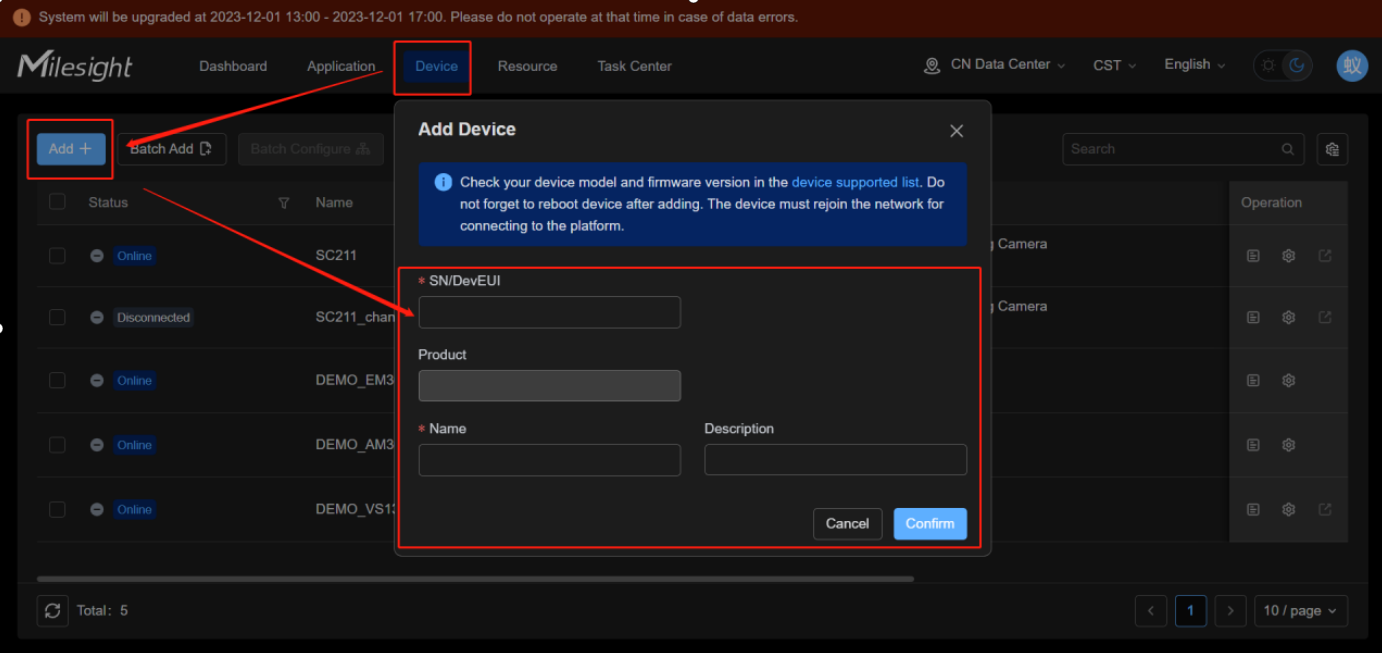Open settings gear for the DEMO_VS1 row
This screenshot has width=1382, height=653.
coord(1289,509)
